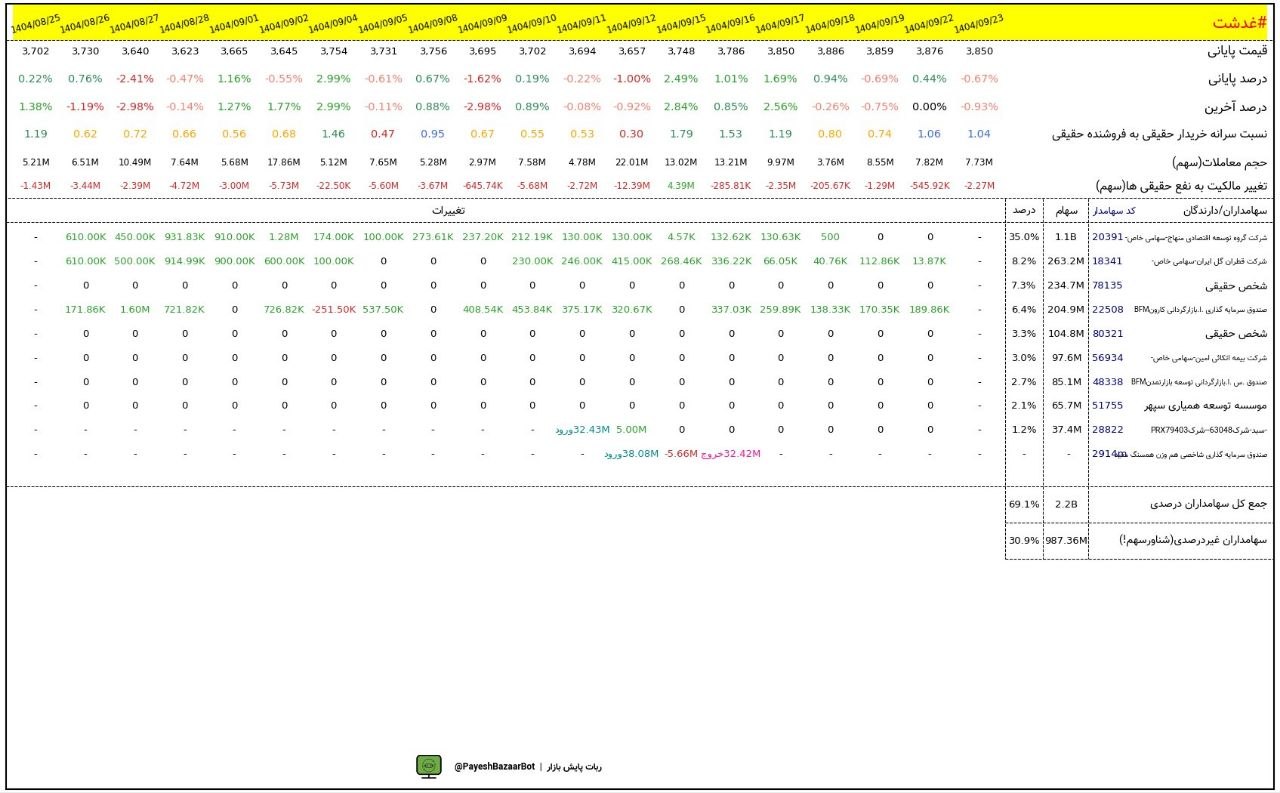1280x793 pixels.
Task: Select the 1404/09/23 date column header
Action: coord(978,23)
